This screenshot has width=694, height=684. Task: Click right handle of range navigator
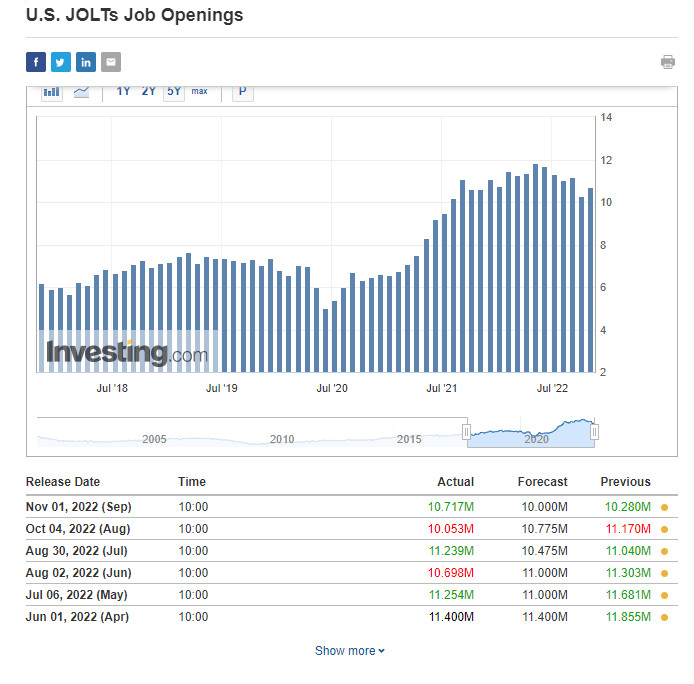coord(594,431)
